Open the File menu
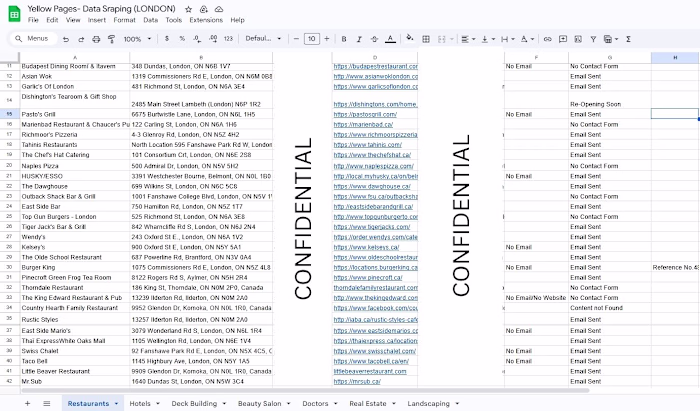700x411 pixels. tap(33, 20)
